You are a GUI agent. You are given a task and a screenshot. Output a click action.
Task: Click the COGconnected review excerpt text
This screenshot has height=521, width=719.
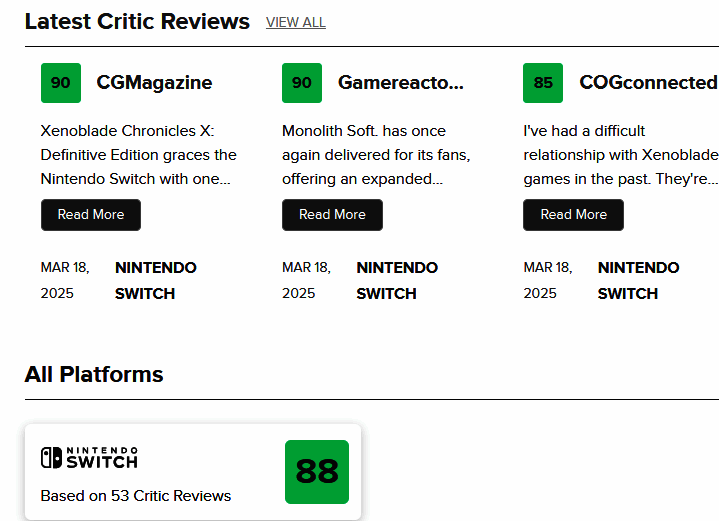(x=620, y=155)
